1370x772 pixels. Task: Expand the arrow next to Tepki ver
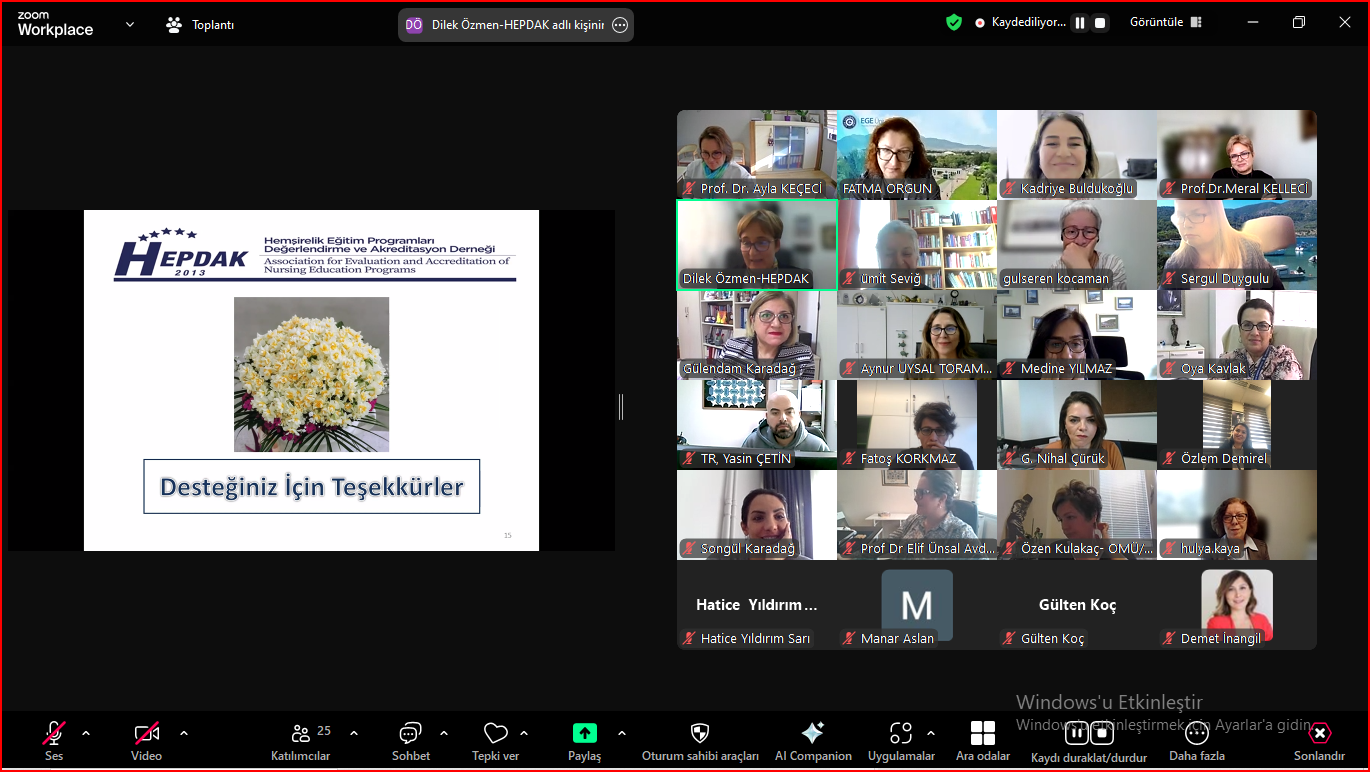524,733
